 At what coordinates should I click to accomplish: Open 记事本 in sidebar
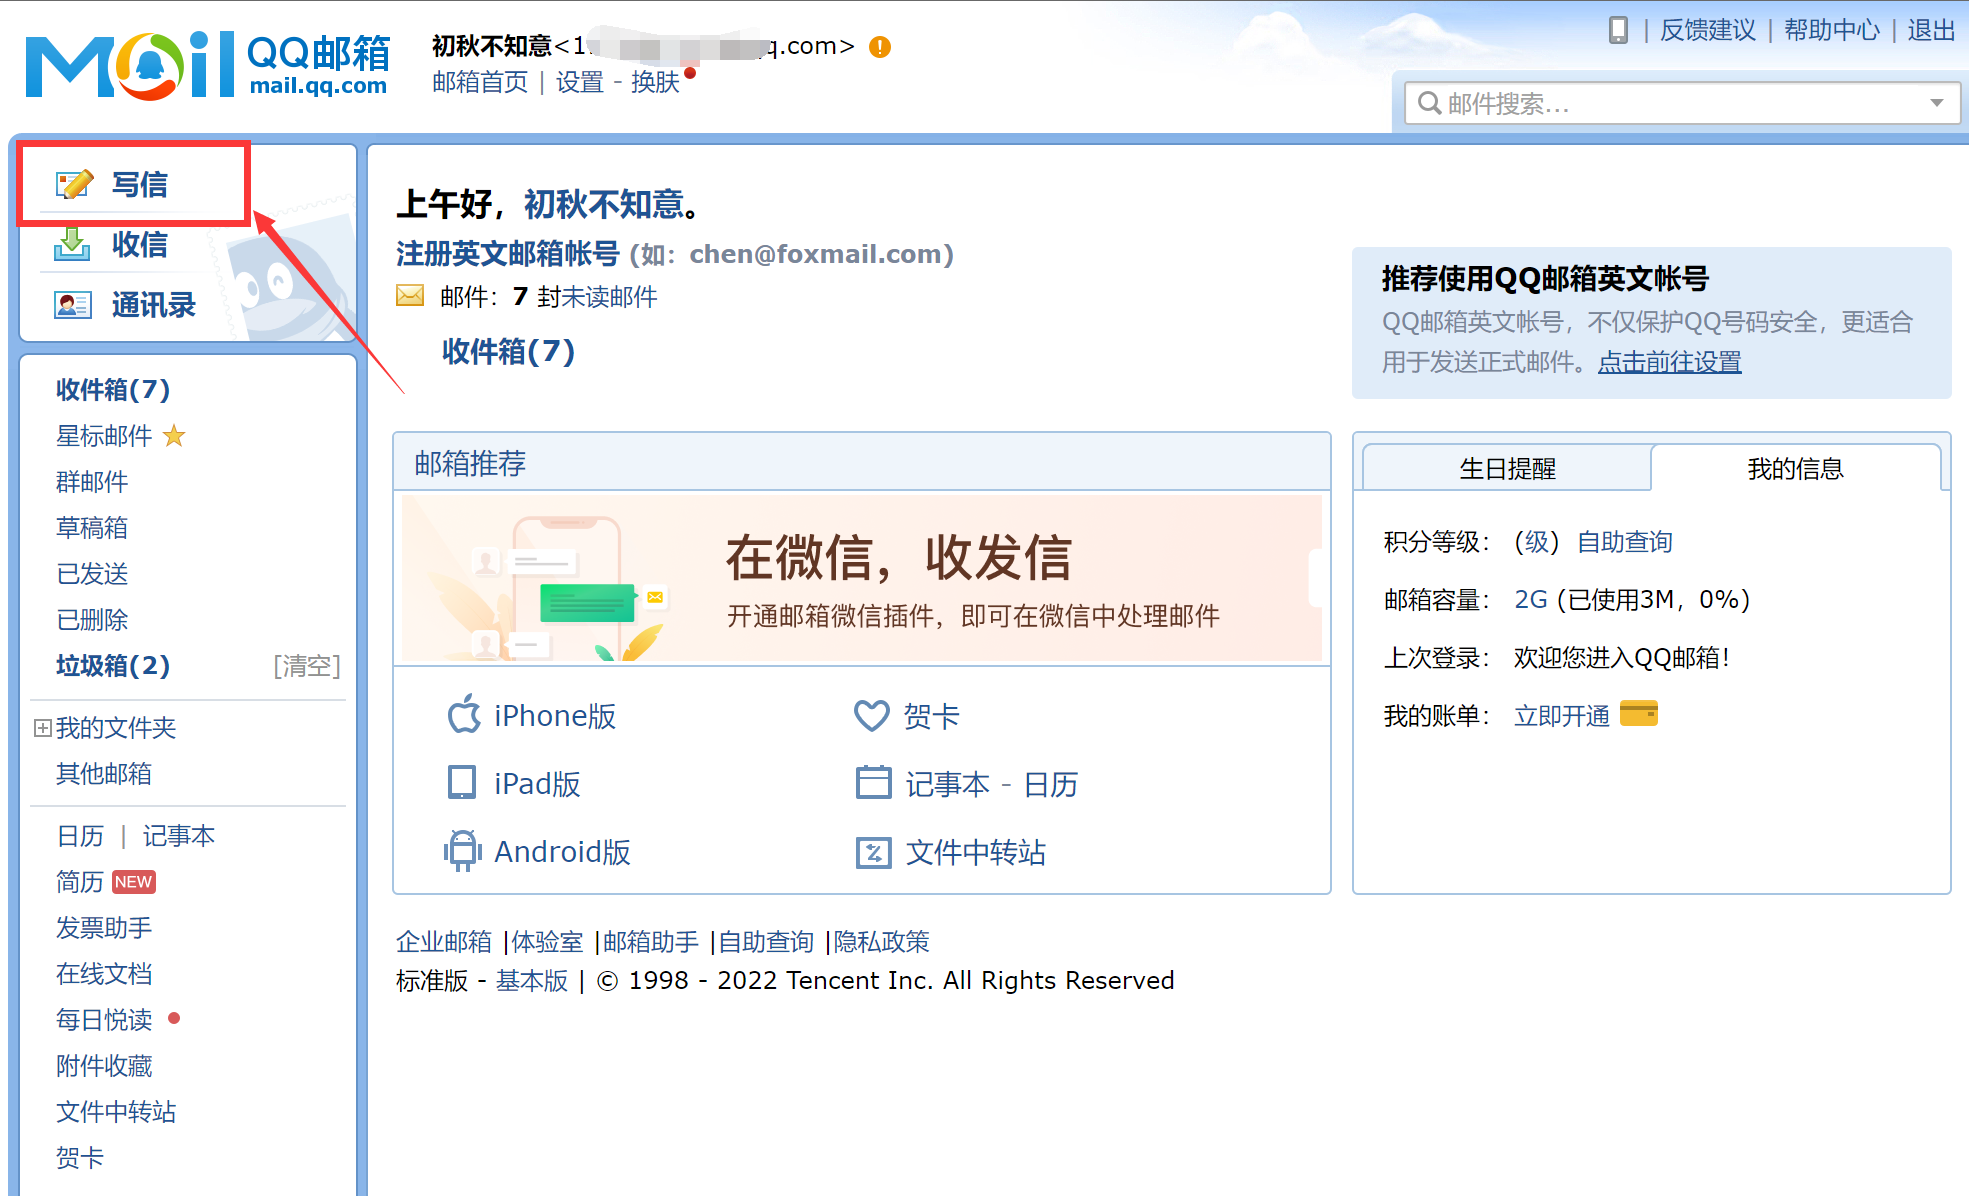point(179,836)
